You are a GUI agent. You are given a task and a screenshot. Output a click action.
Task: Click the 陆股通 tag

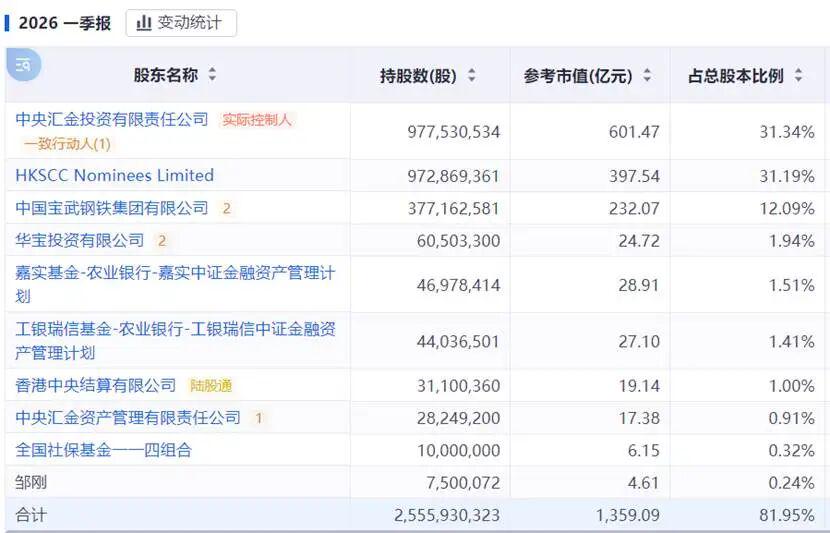click(x=211, y=386)
